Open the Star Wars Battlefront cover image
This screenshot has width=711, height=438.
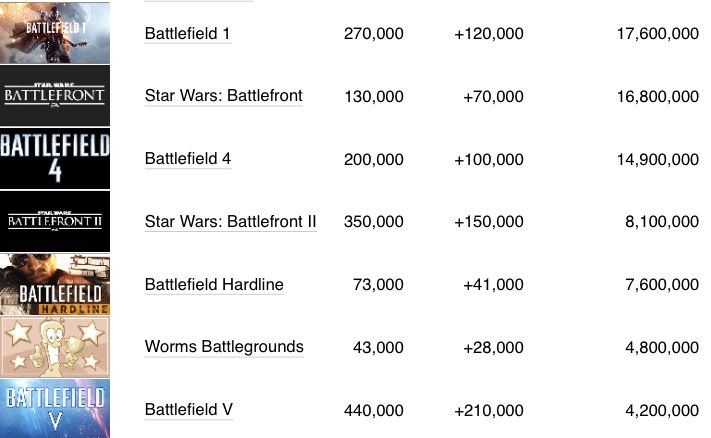[55, 96]
